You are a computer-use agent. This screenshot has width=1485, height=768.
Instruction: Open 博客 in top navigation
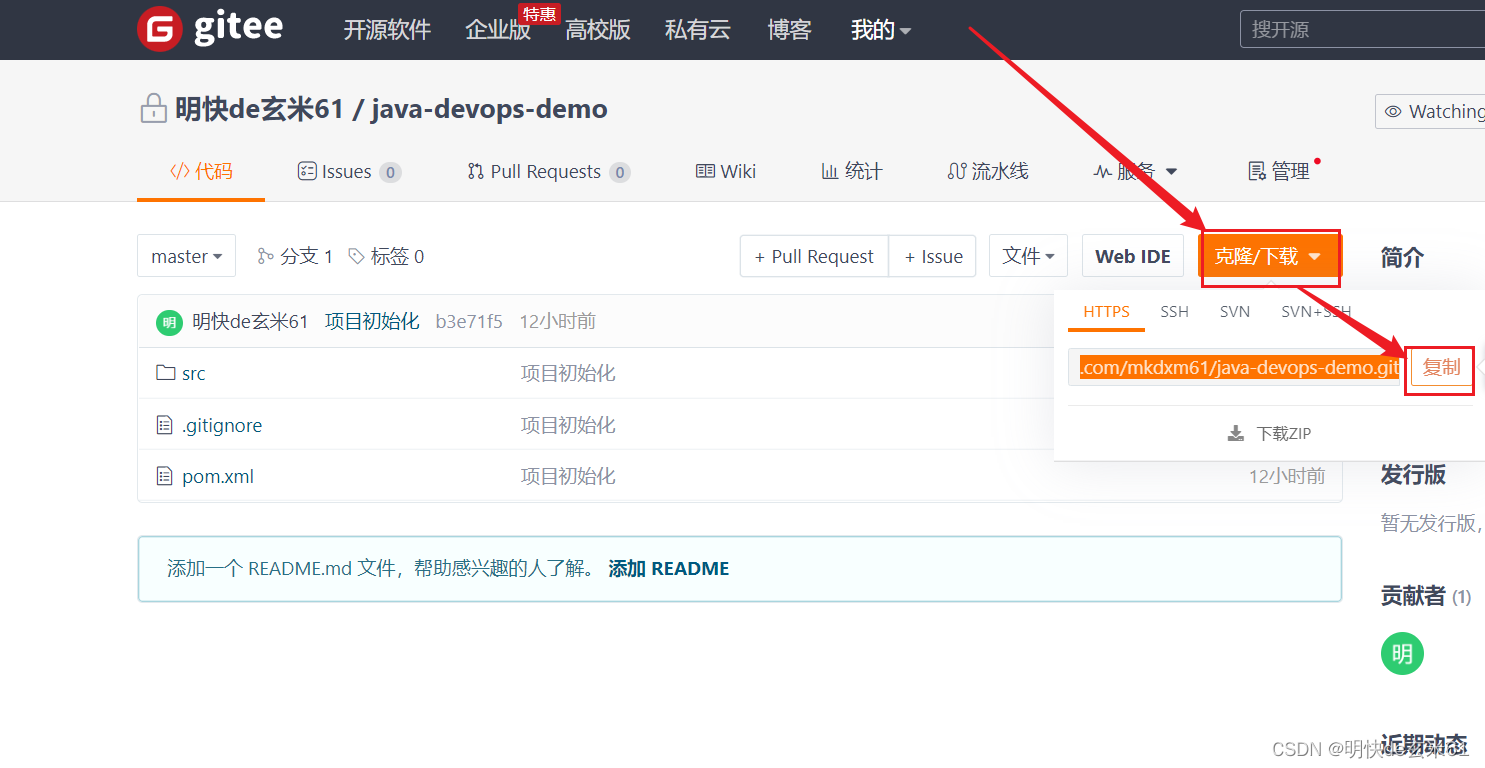tap(790, 30)
